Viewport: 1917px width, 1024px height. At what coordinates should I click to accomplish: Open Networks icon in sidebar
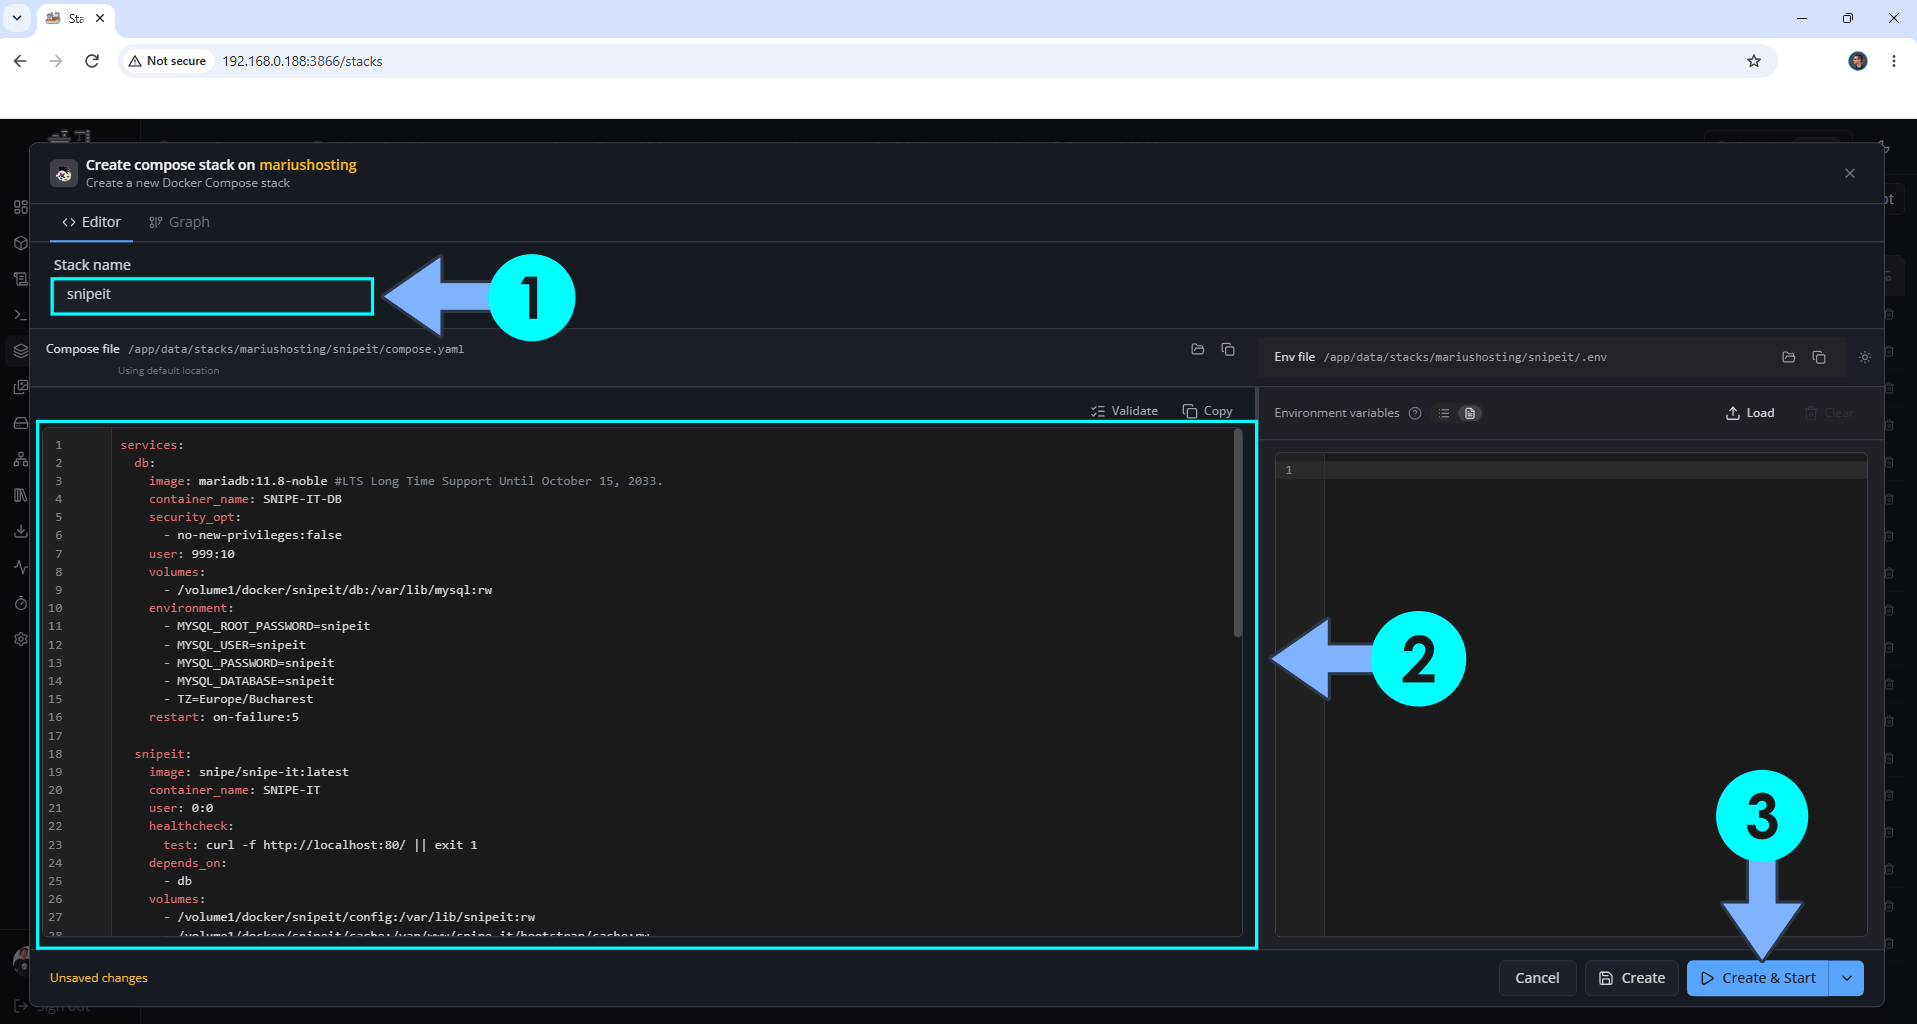point(20,459)
